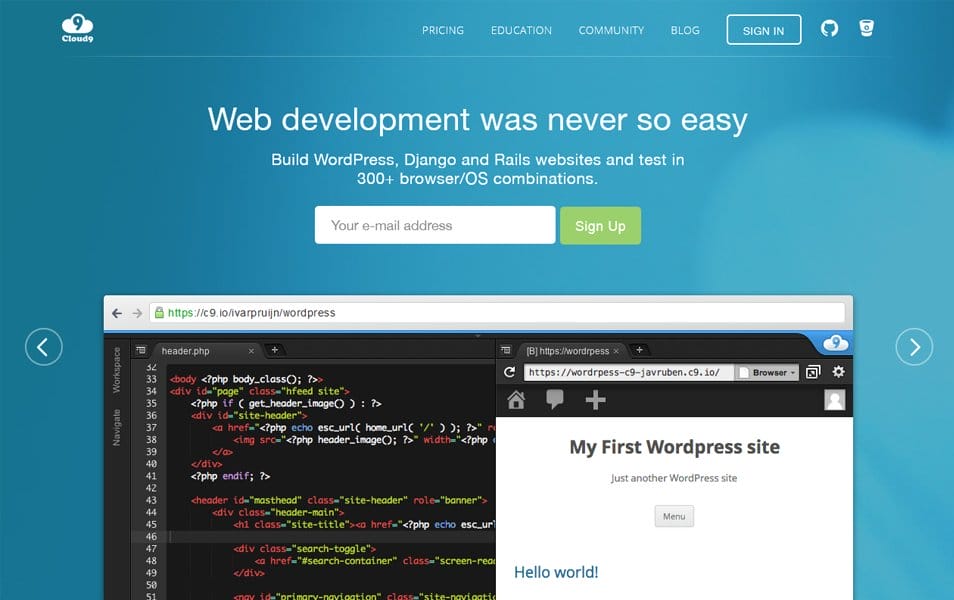Screen dimensions: 954x600
Task: Open the Workspace side panel
Action: (x=116, y=369)
